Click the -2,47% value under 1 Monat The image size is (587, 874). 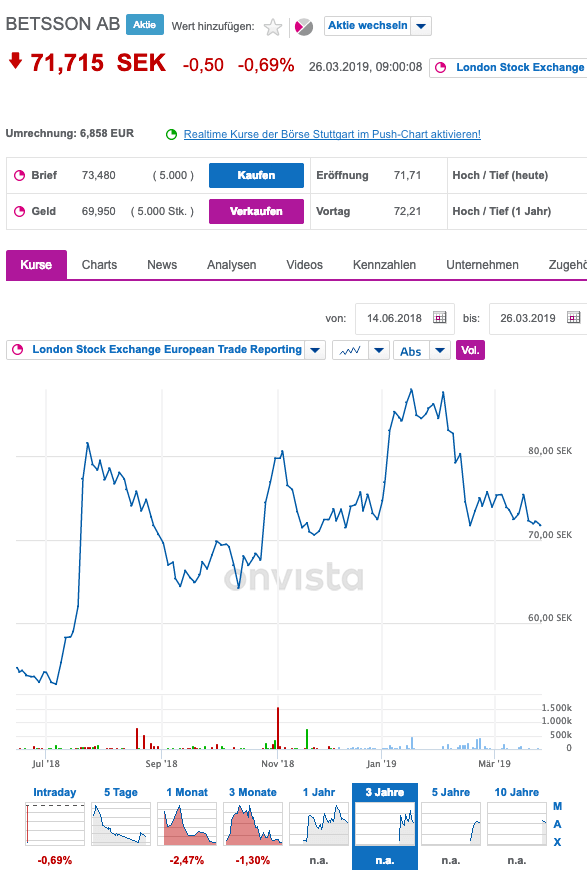point(187,860)
